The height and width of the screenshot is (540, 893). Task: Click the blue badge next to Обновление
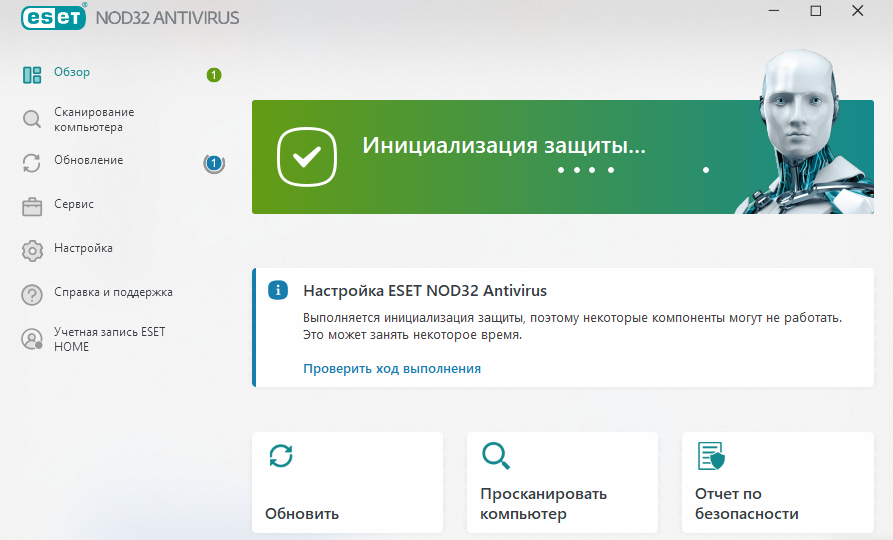click(x=214, y=163)
